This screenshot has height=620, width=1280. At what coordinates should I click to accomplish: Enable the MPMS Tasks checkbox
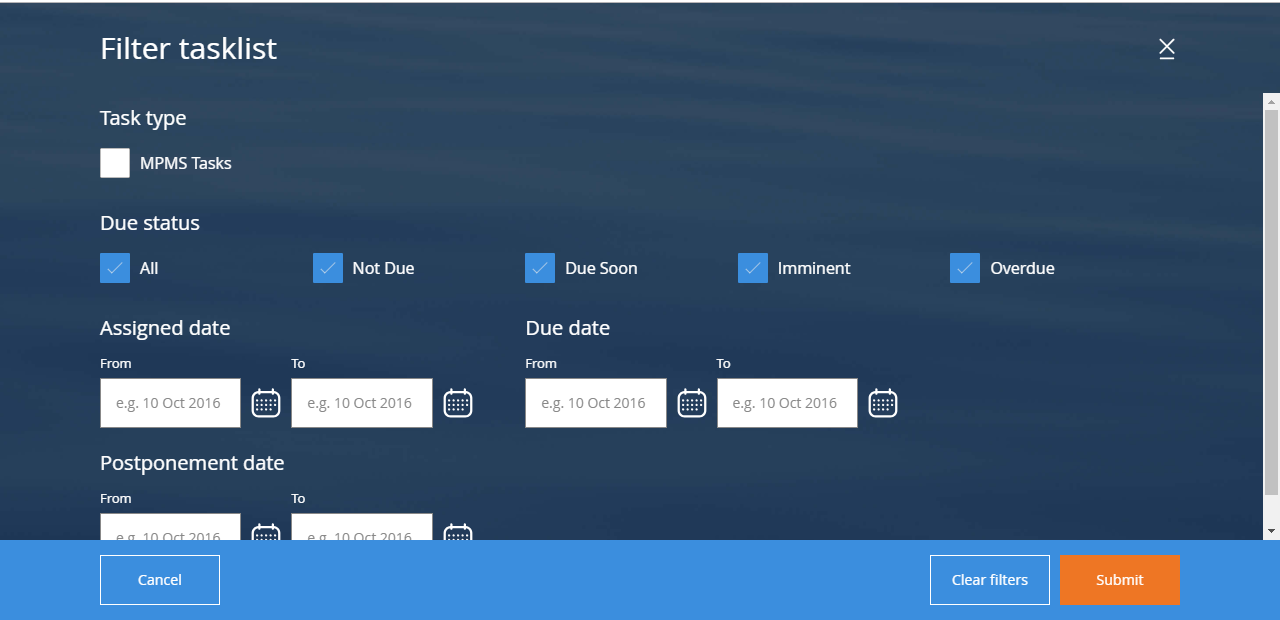(x=115, y=163)
